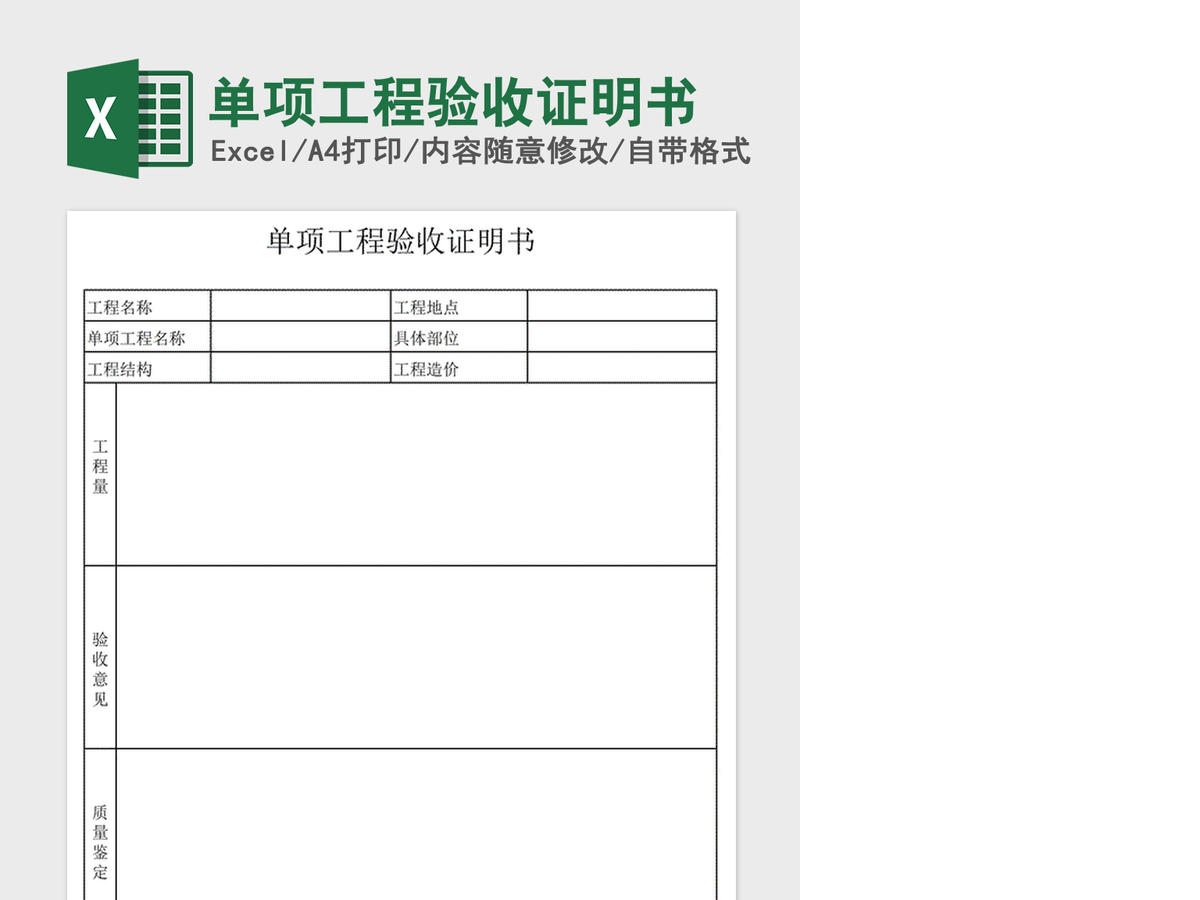This screenshot has width=1200, height=900.
Task: Click the green Excel logo icon
Action: 130,118
